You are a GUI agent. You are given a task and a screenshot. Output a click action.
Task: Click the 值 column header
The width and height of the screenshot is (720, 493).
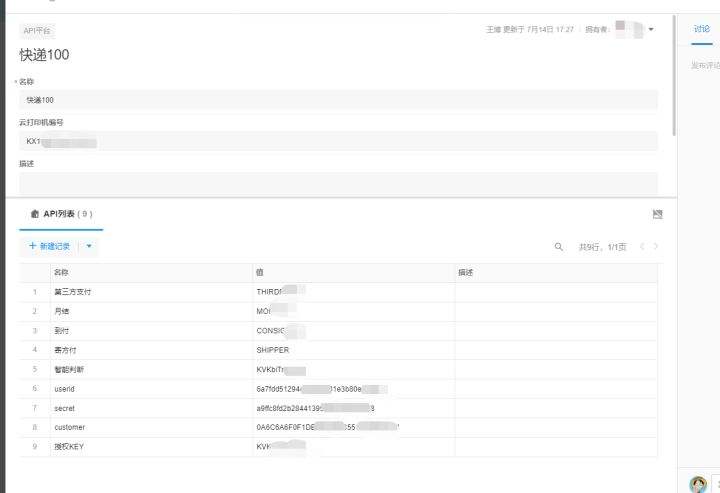click(x=260, y=272)
